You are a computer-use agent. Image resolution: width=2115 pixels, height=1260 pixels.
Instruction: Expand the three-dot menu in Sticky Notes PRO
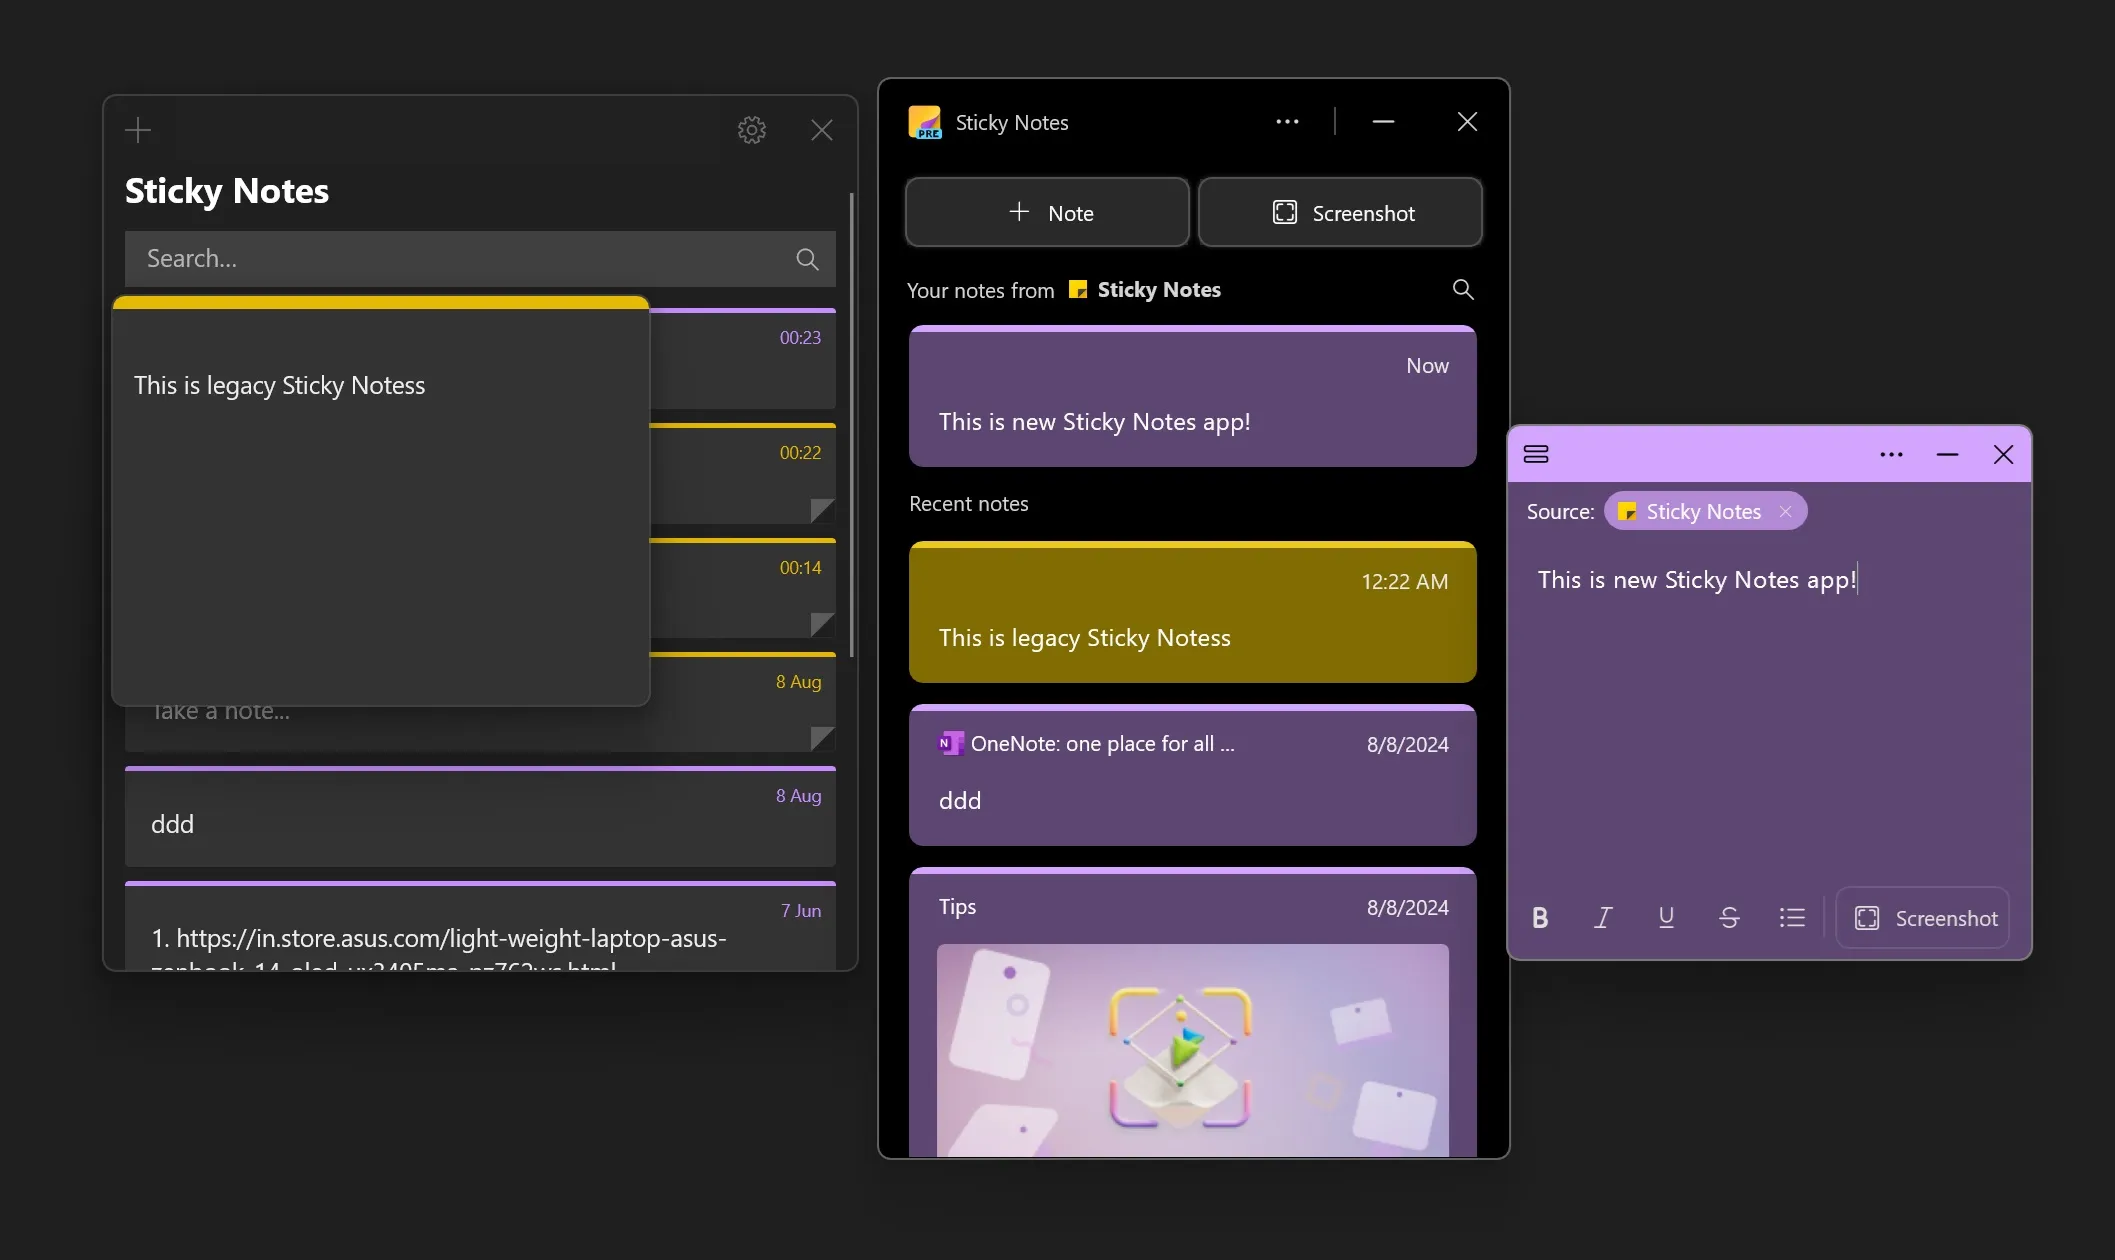point(1287,122)
